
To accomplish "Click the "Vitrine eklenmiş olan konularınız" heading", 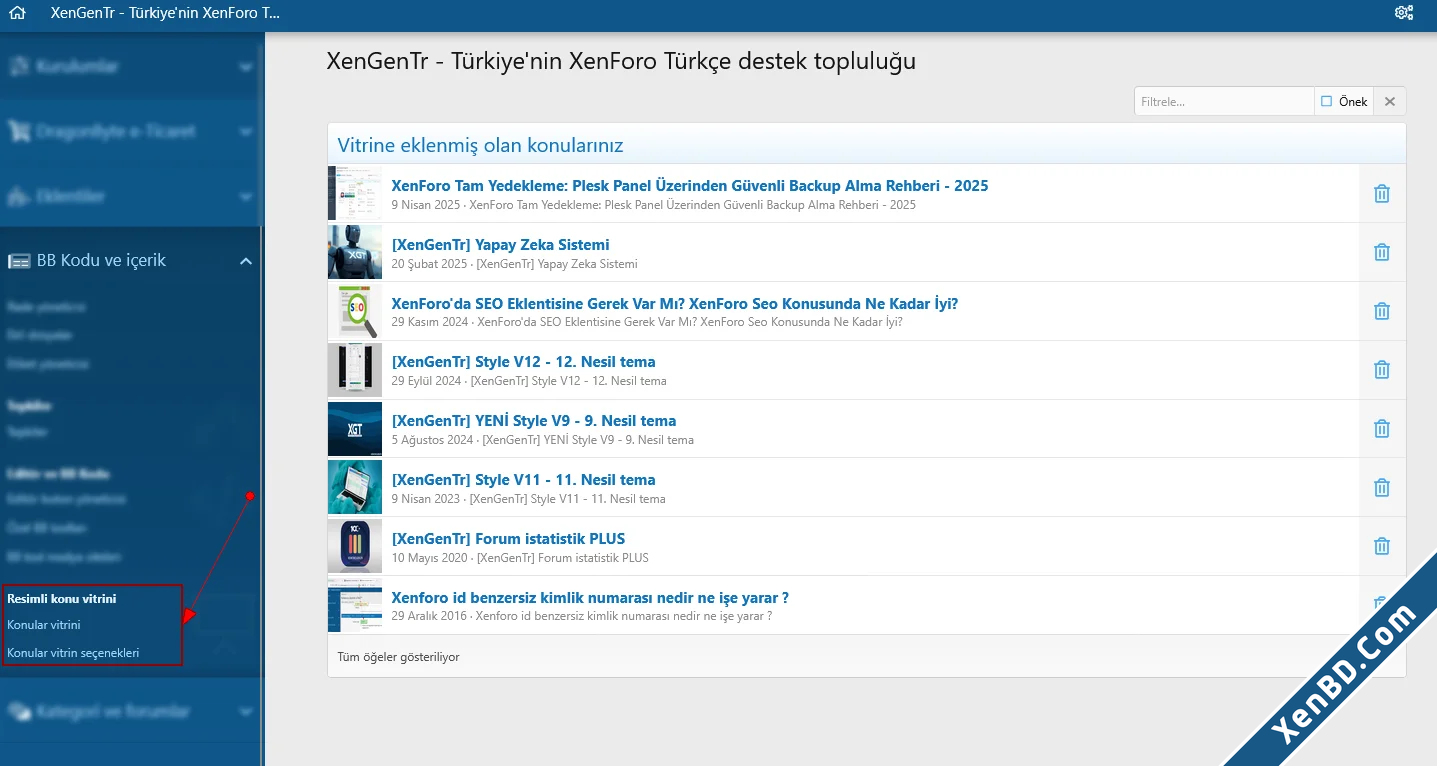I will pos(480,145).
